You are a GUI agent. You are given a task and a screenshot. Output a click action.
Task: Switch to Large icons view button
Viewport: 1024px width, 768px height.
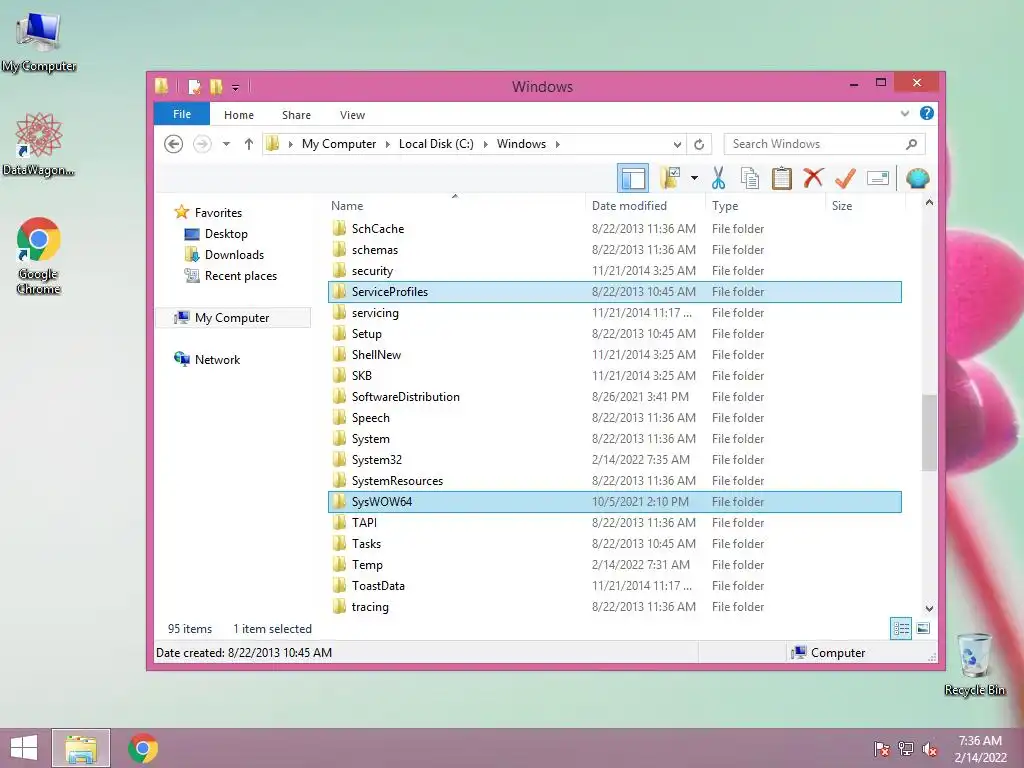pyautogui.click(x=923, y=628)
